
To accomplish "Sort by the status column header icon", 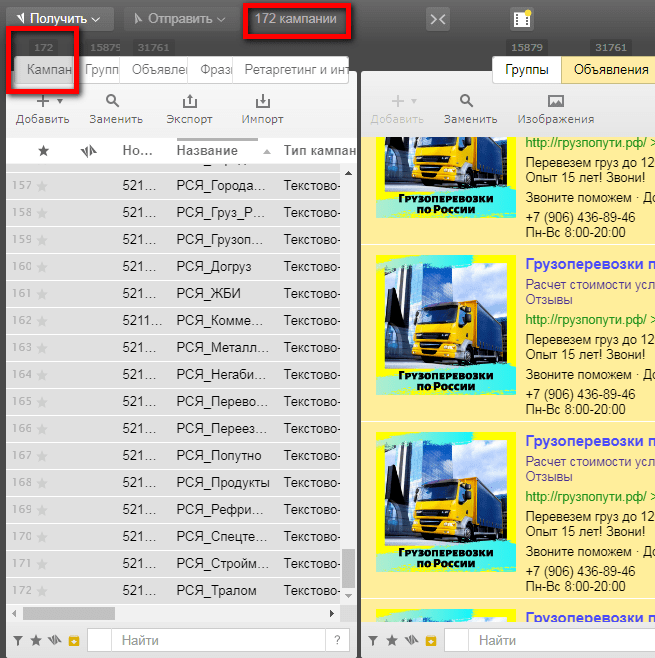I will (89, 151).
